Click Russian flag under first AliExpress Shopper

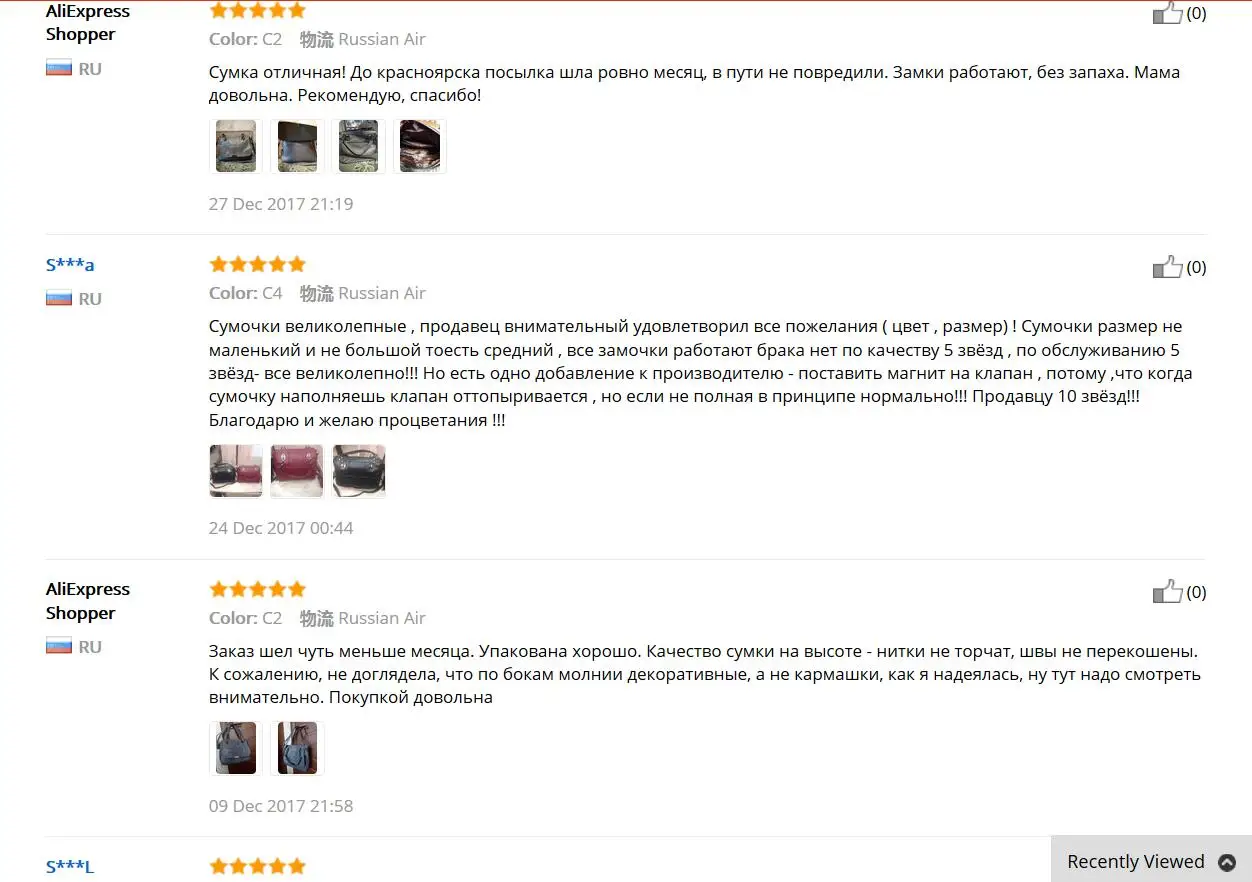click(59, 68)
